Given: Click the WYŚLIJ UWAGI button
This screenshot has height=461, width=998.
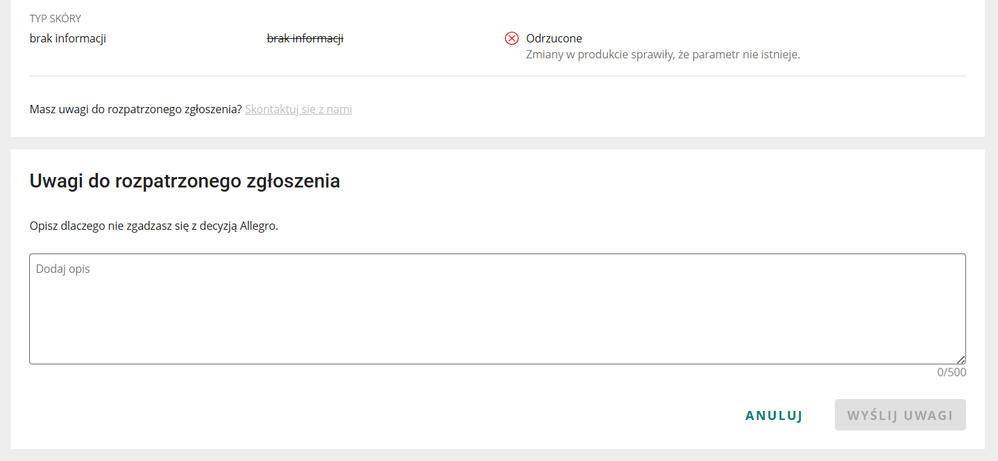Looking at the screenshot, I should point(900,415).
